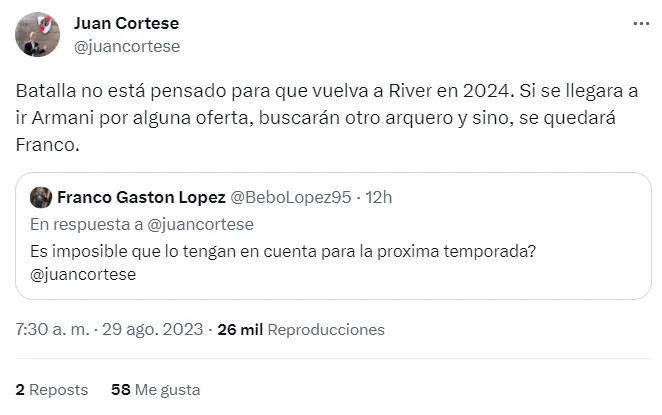Open the quoted tweet's 12h timestamp
This screenshot has height=415, width=662.
(x=376, y=197)
